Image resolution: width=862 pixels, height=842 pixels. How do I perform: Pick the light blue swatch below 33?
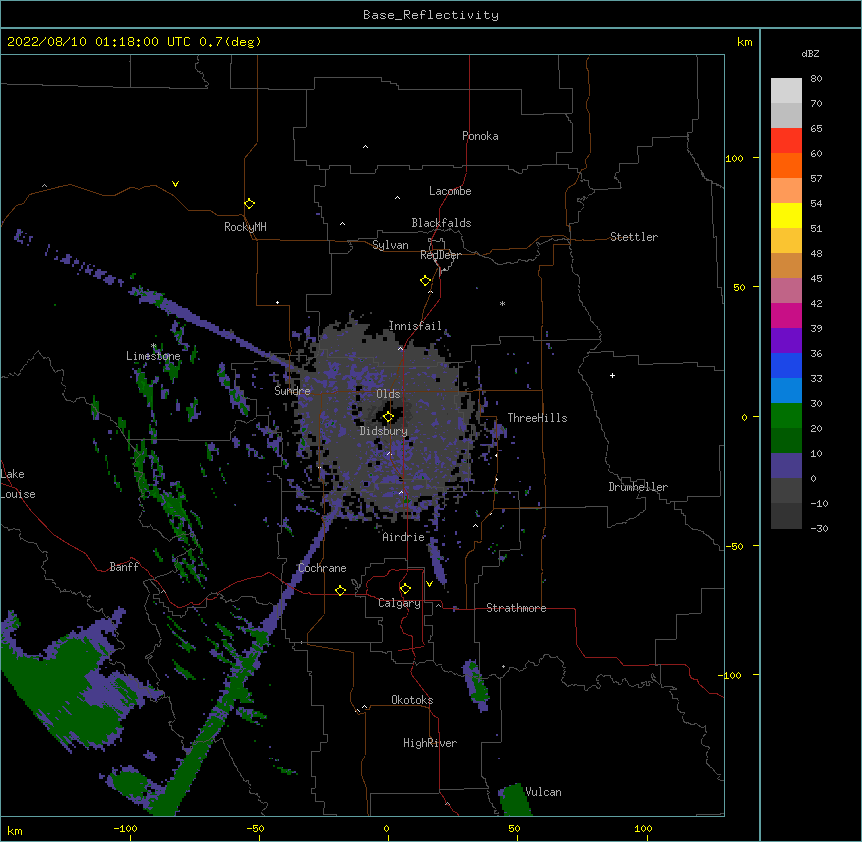click(786, 391)
